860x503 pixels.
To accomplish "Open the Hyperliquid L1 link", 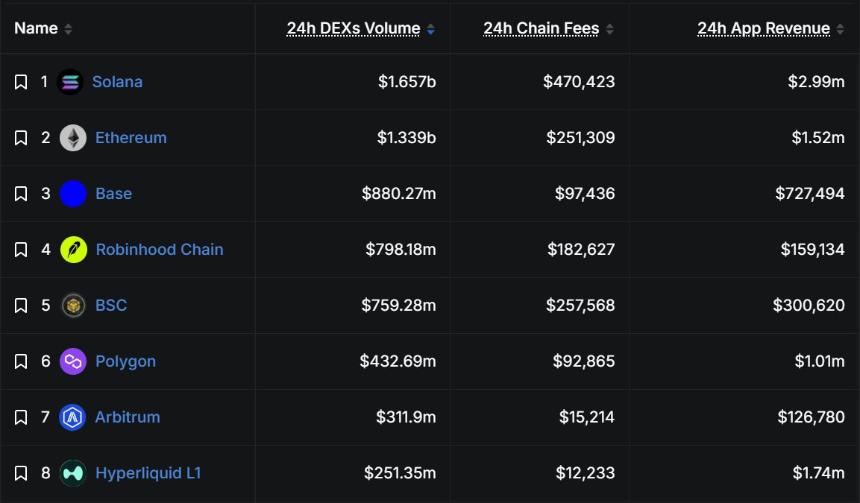I will coord(148,473).
